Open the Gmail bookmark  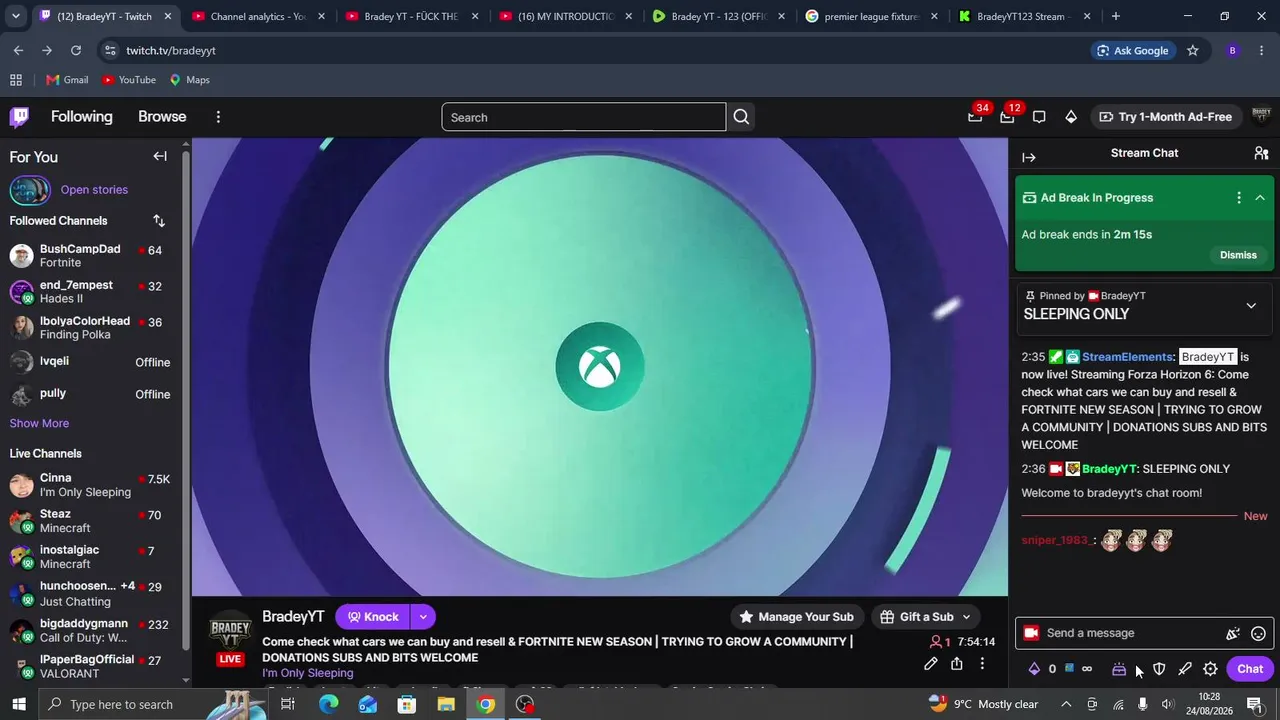(x=67, y=80)
